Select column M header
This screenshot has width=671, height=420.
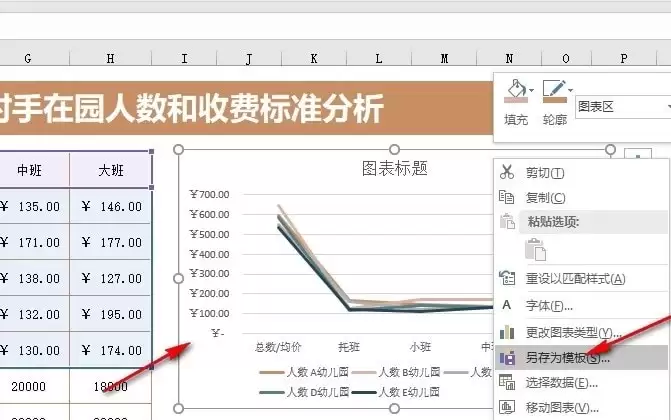coord(444,59)
